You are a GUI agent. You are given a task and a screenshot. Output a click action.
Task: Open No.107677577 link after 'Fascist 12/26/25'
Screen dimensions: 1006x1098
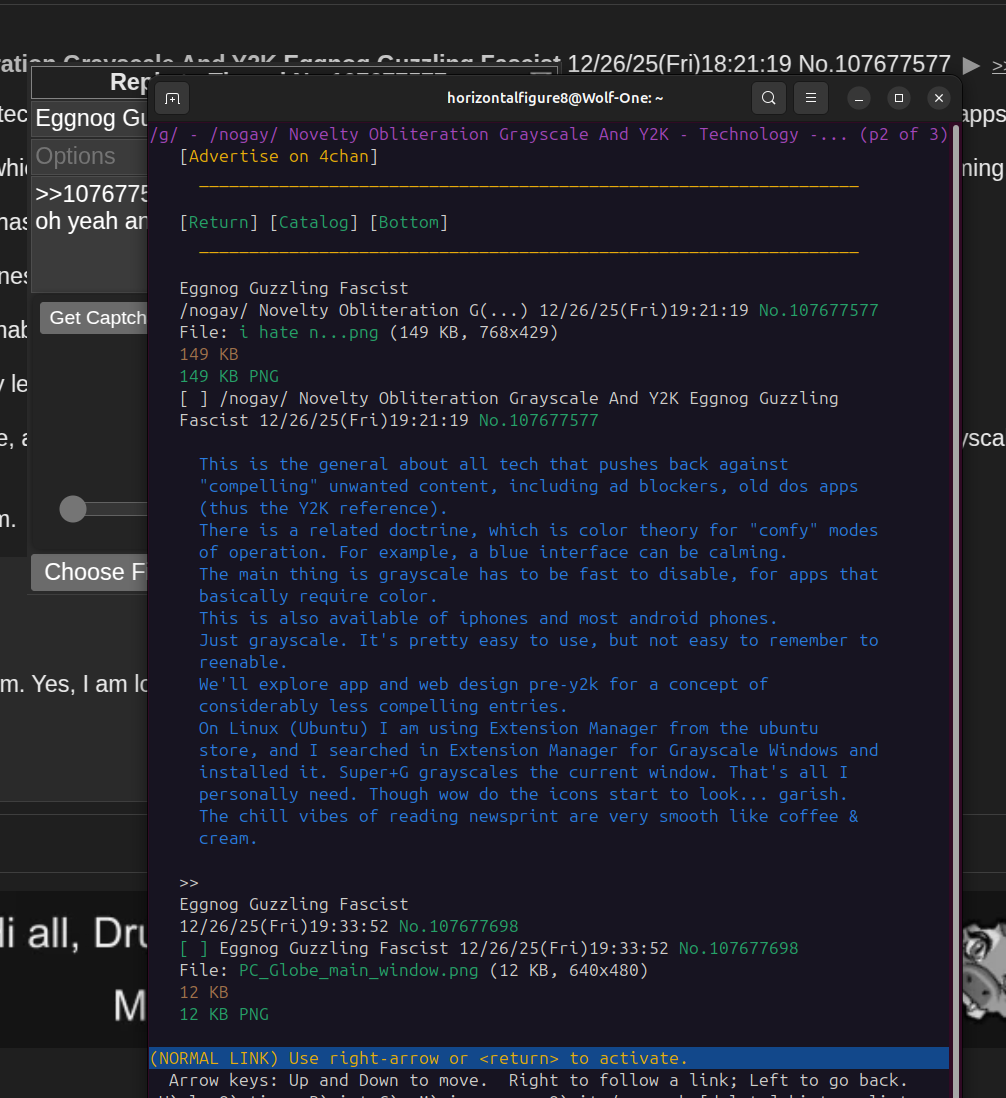coord(538,420)
